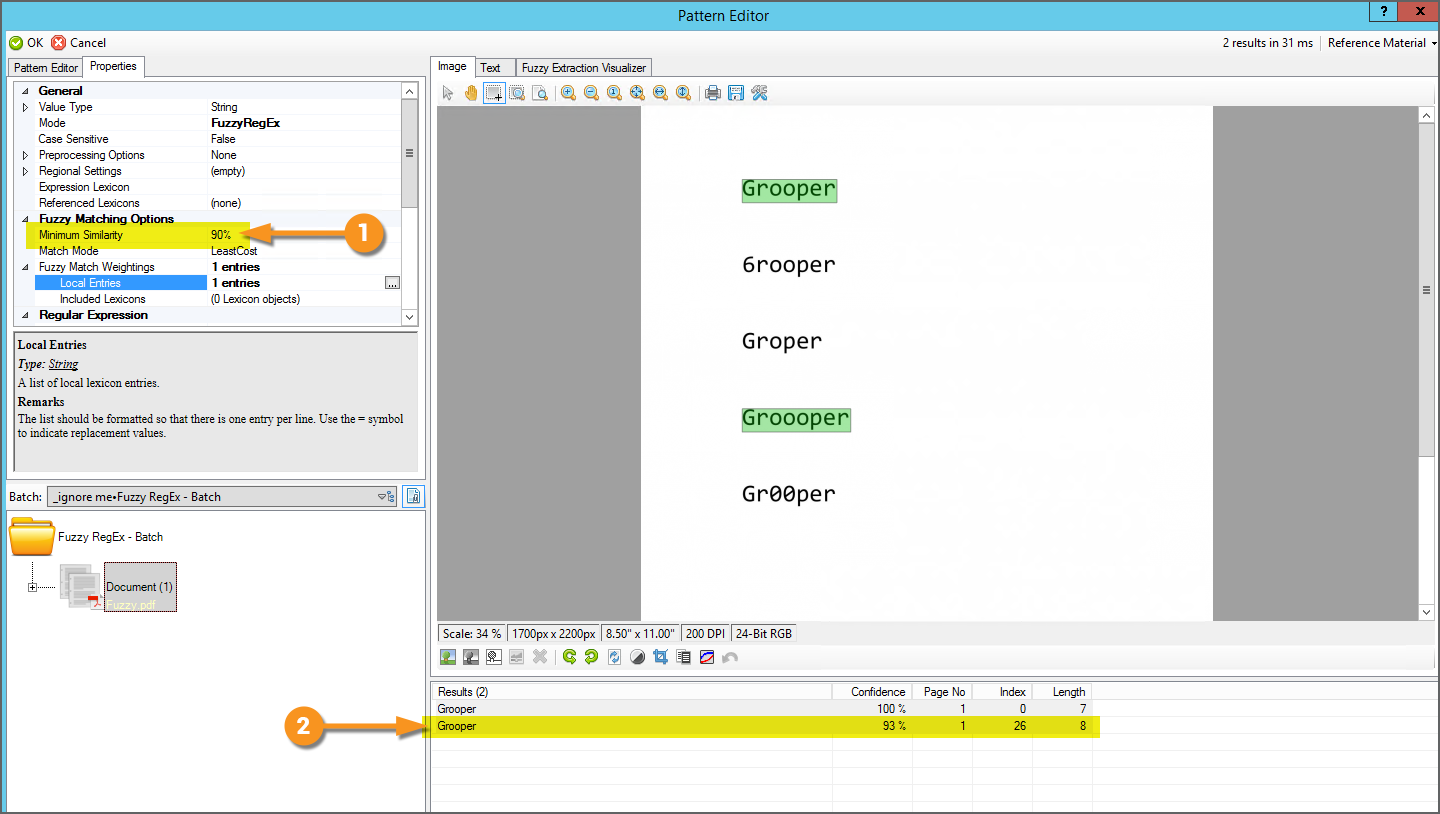Open the image tools settings

tap(759, 93)
